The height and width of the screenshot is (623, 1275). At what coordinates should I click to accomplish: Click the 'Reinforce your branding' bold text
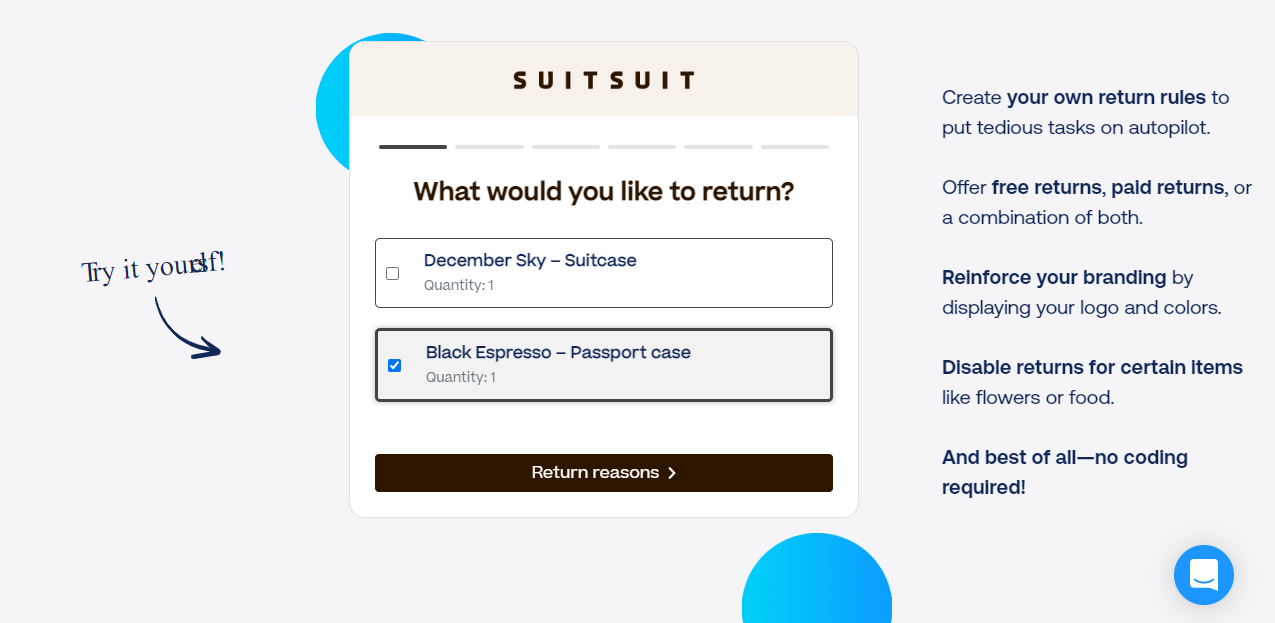1054,277
